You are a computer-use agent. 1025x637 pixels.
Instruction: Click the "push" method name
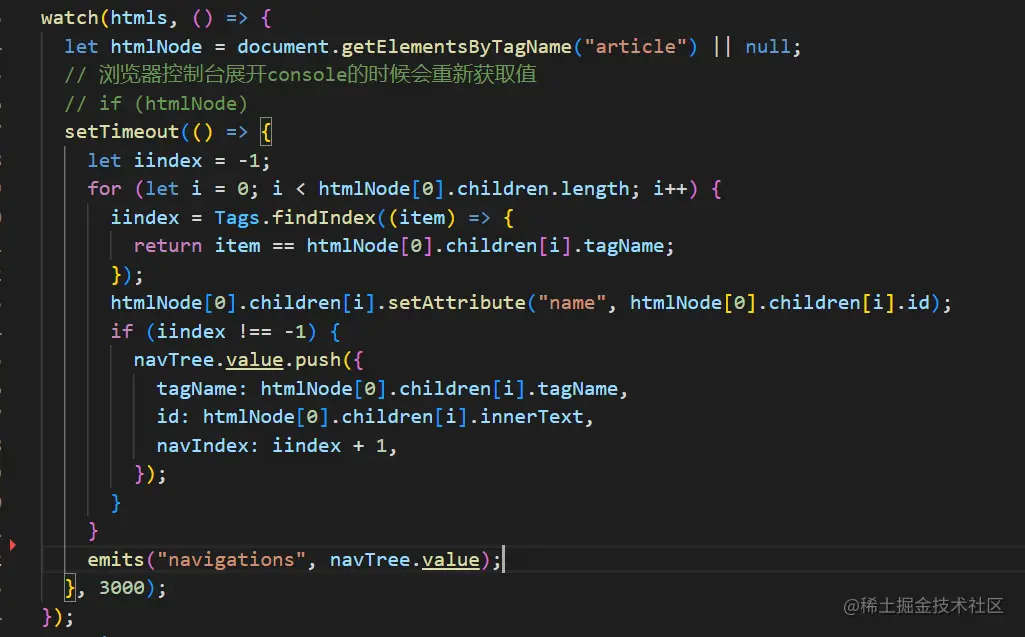(x=318, y=360)
